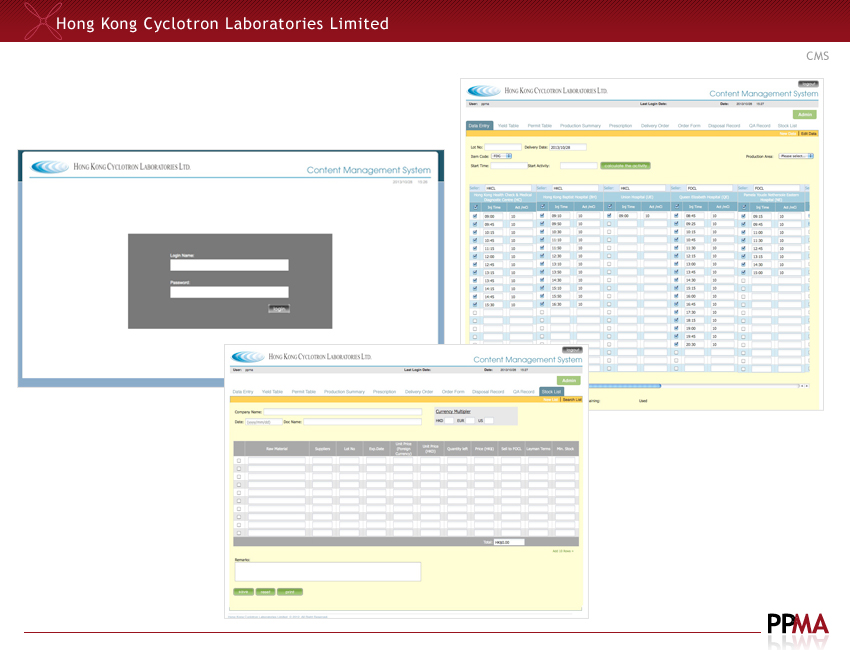Screen dimensions: 850x650
Task: Open the Prescription tab in Data Entry window
Action: (x=621, y=126)
